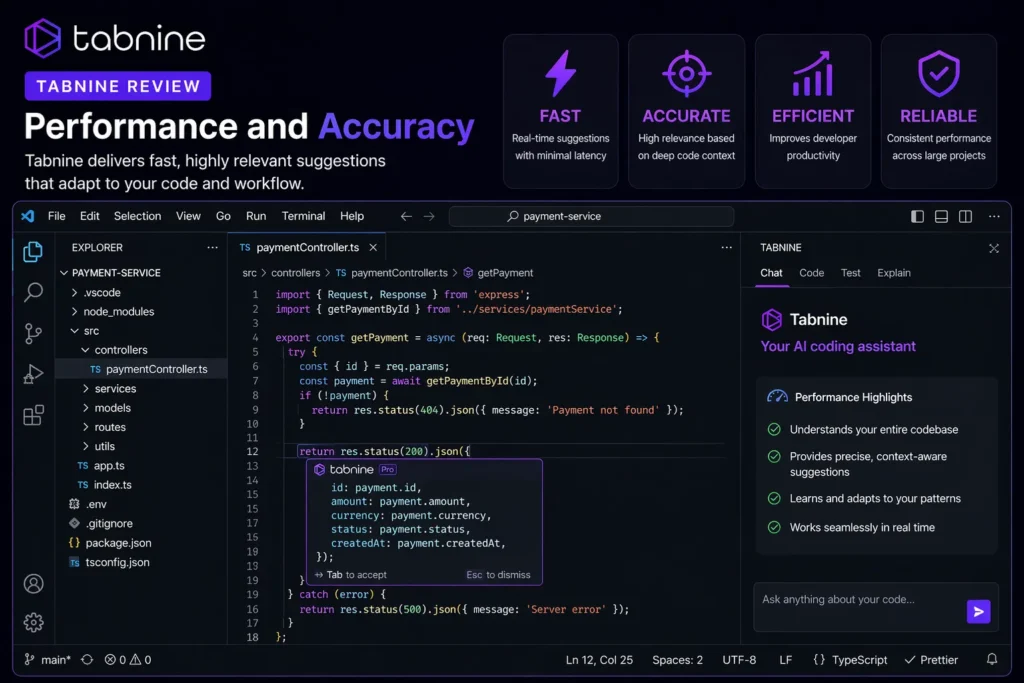Viewport: 1024px width, 683px height.
Task: Toggle the bottom panel layout icon
Action: [941, 216]
